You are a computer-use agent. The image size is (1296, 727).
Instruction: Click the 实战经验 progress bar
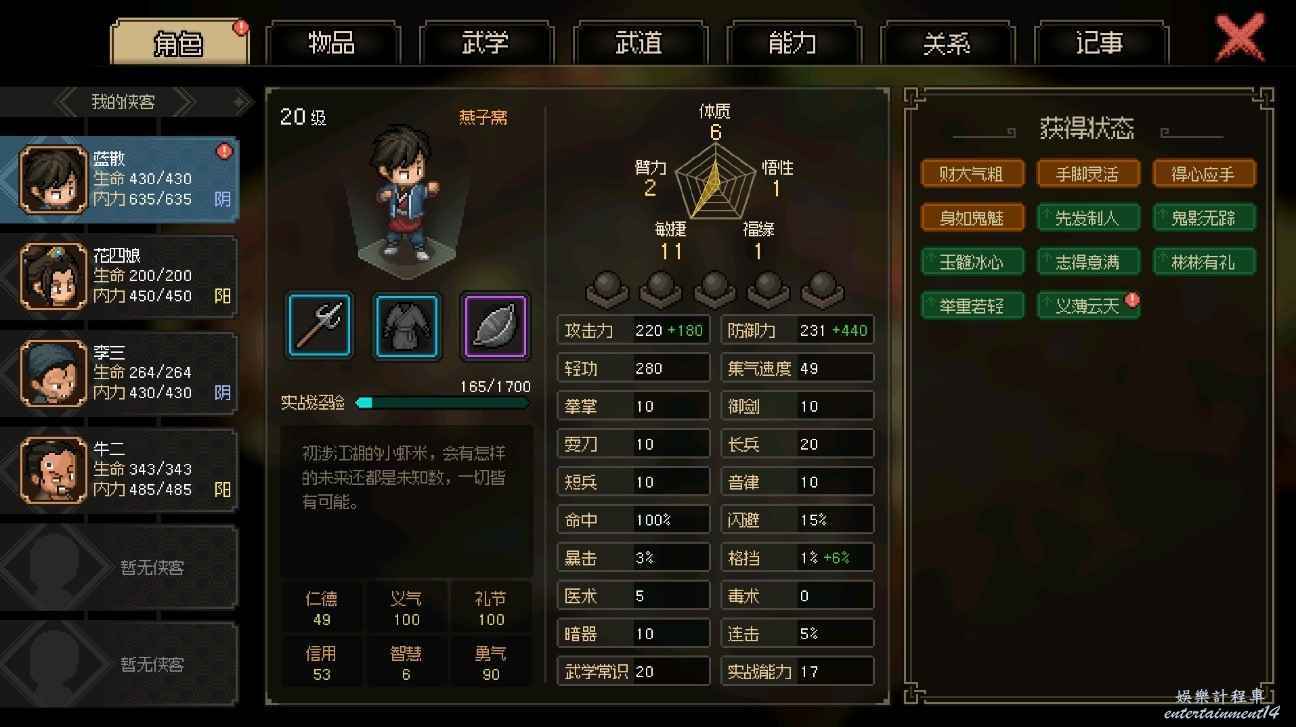(x=443, y=403)
